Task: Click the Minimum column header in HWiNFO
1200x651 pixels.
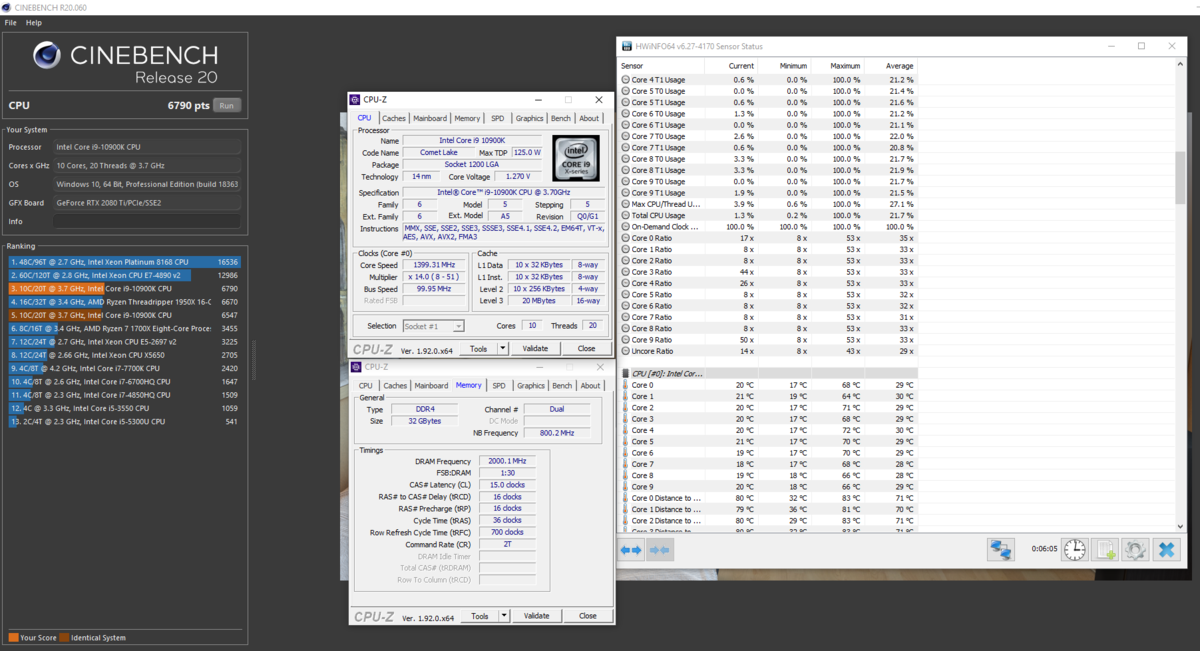Action: (792, 66)
